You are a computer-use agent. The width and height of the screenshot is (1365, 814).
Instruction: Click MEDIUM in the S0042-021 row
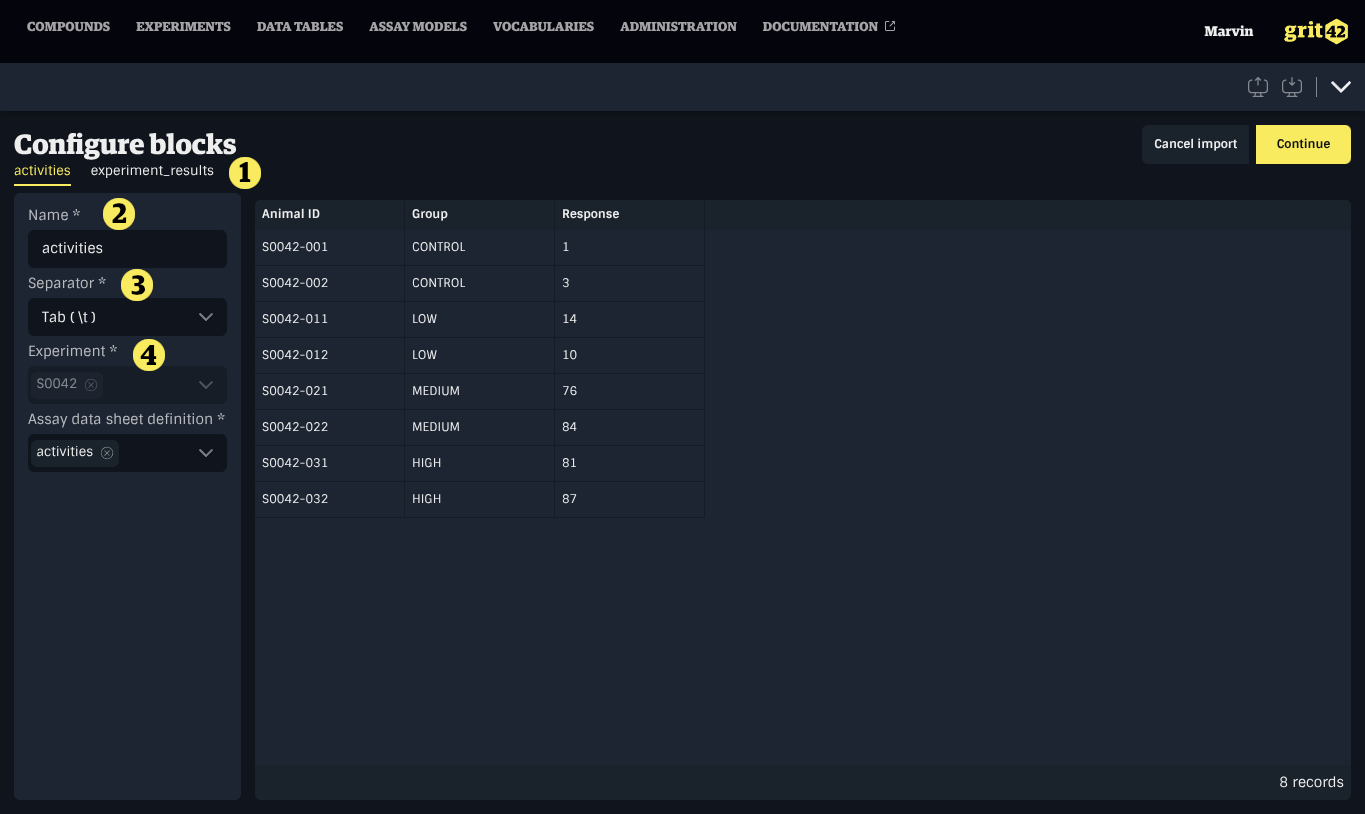click(480, 391)
